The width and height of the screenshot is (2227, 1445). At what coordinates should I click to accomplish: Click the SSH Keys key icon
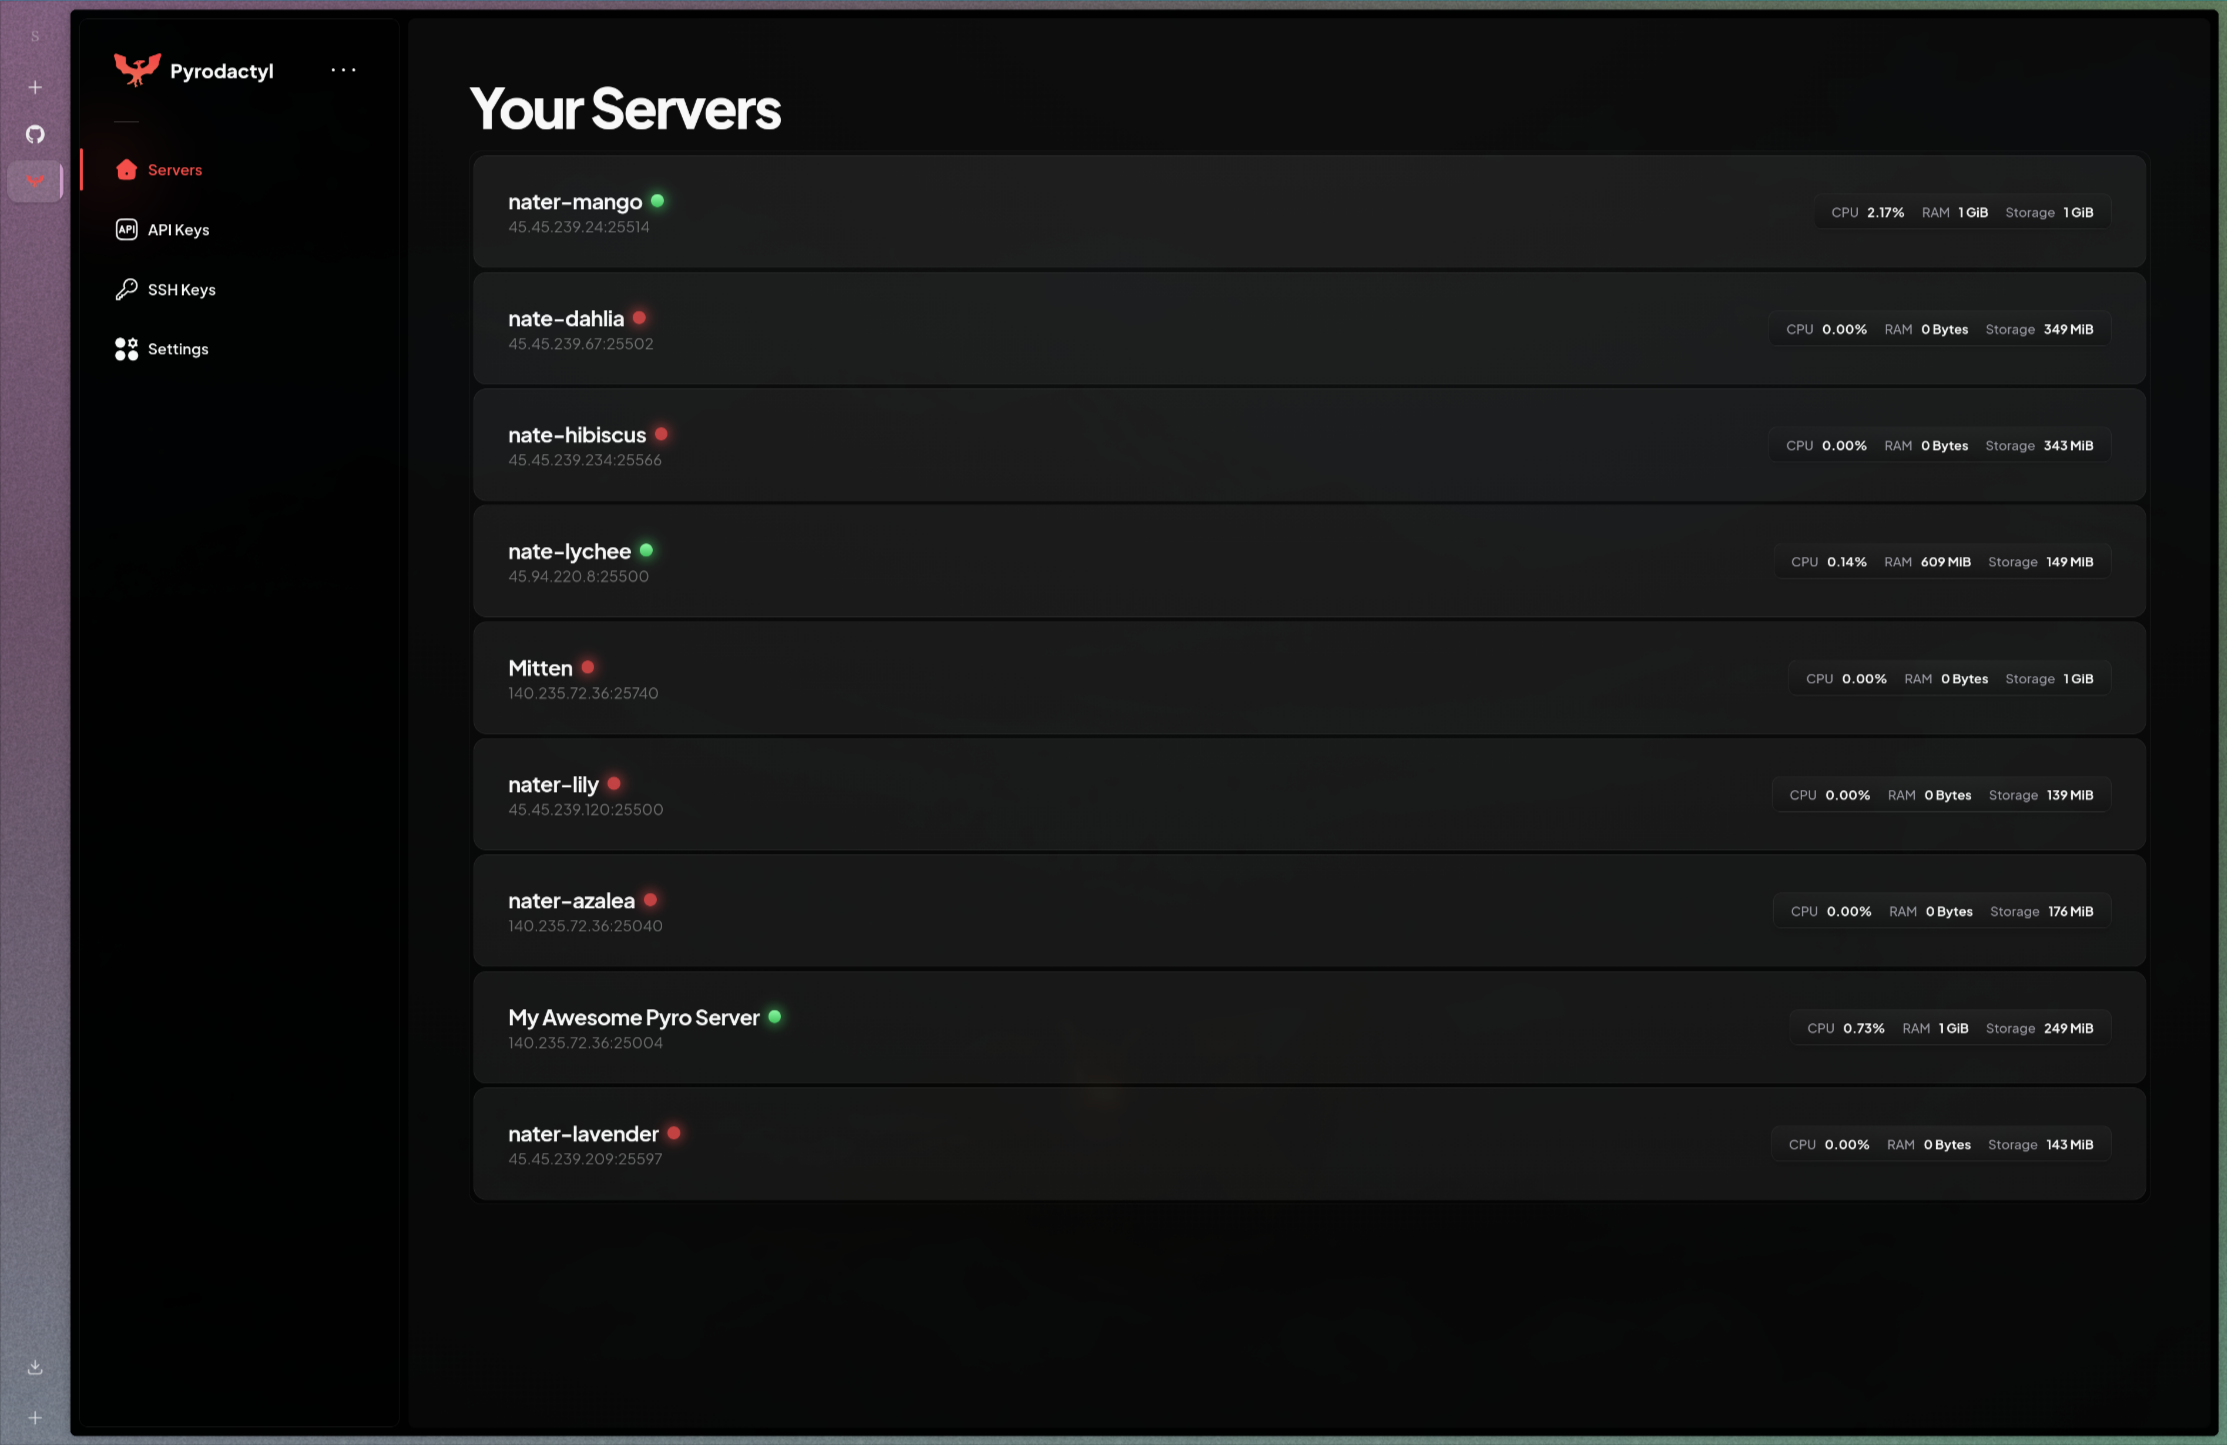pyautogui.click(x=126, y=289)
